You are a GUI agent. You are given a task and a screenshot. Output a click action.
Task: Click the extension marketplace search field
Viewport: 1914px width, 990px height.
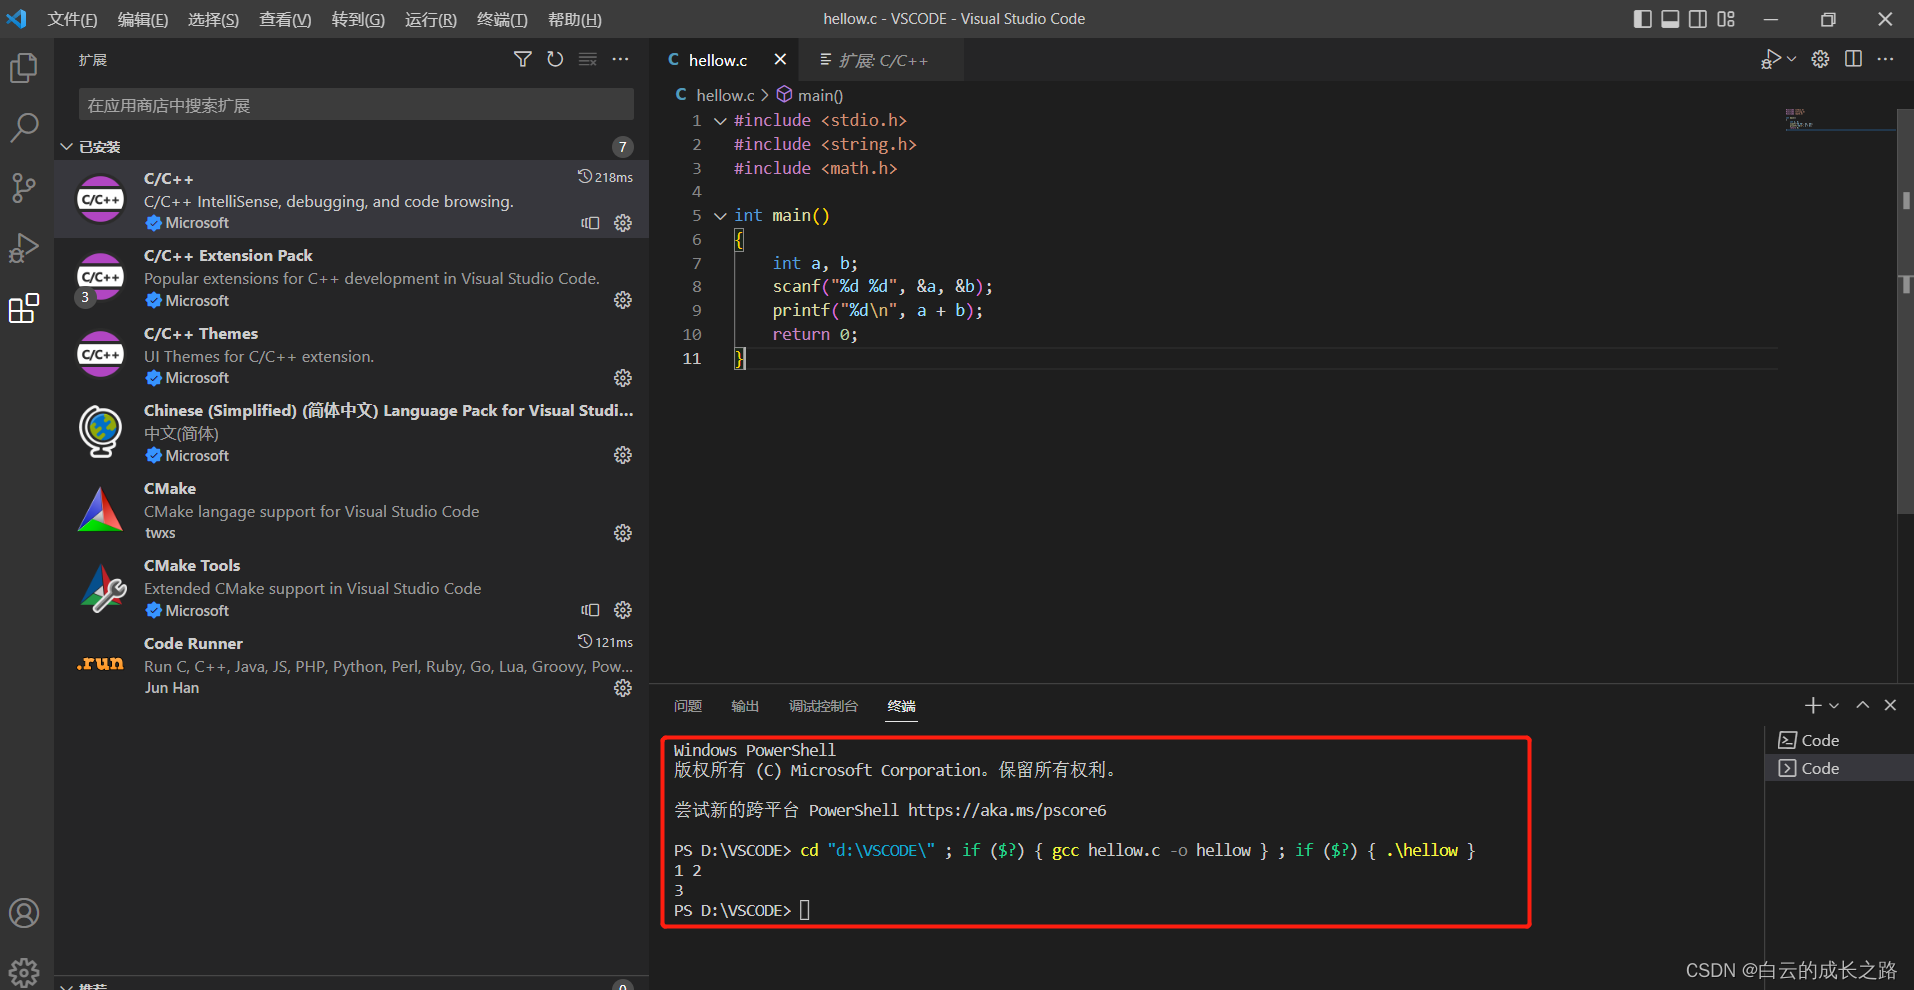pos(356,105)
